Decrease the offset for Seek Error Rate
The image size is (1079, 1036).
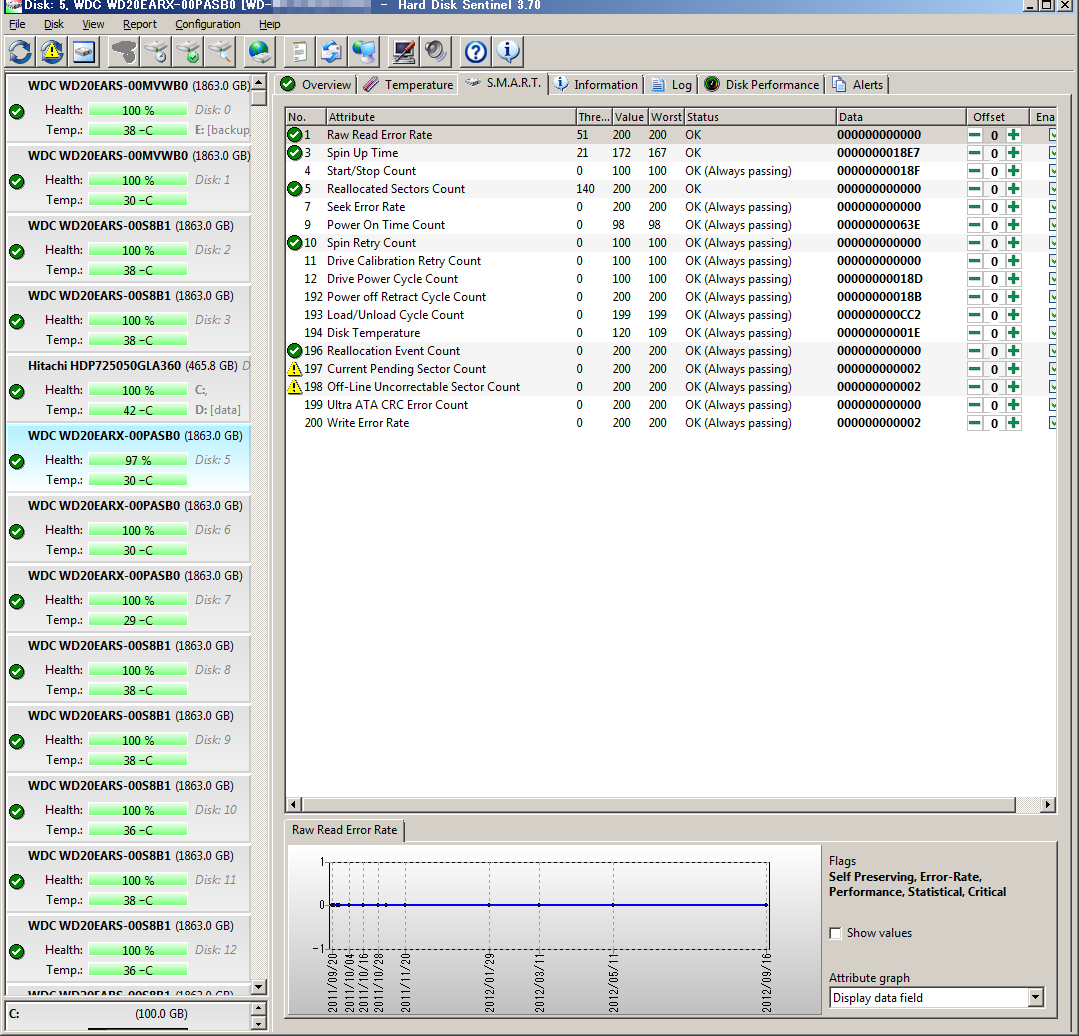click(x=974, y=207)
